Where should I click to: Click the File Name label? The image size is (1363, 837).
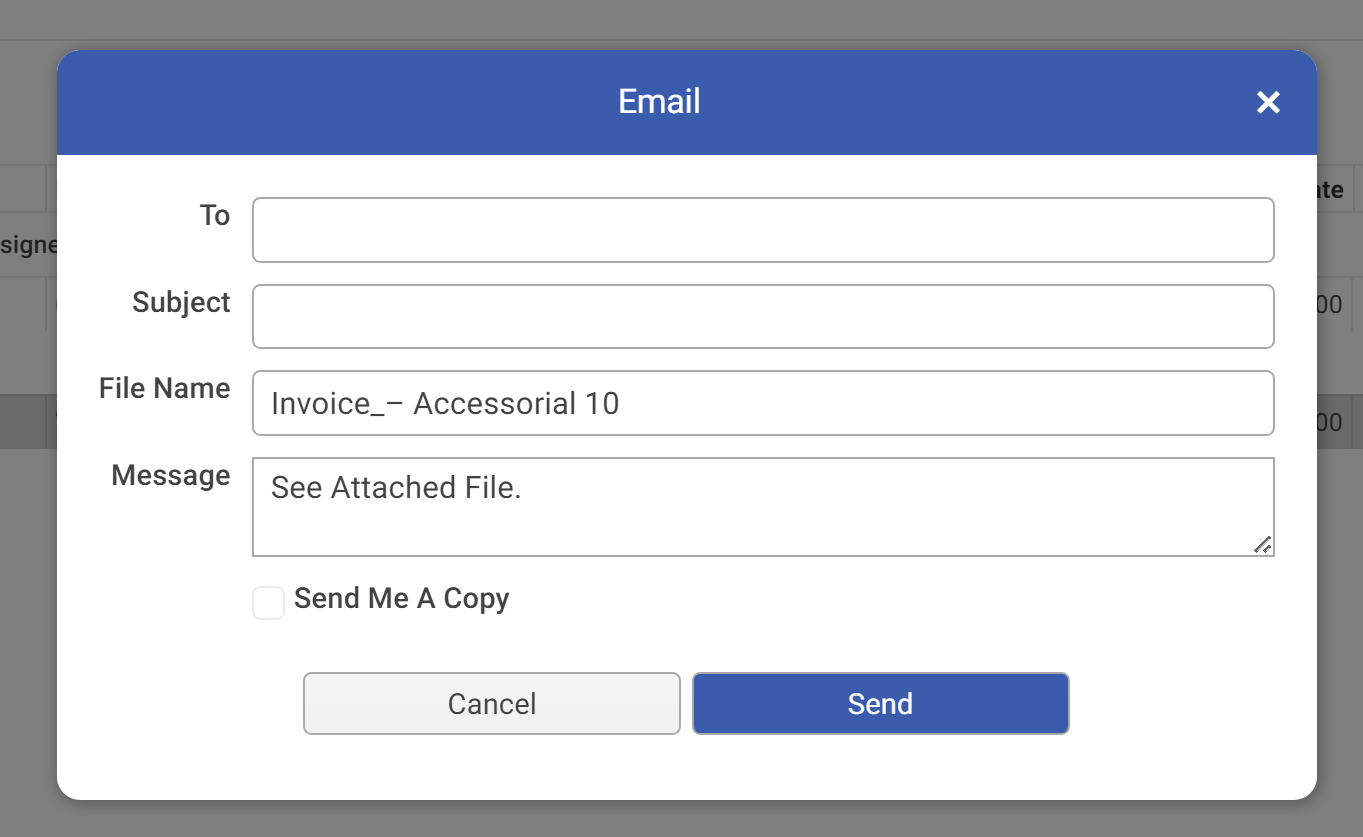click(163, 389)
